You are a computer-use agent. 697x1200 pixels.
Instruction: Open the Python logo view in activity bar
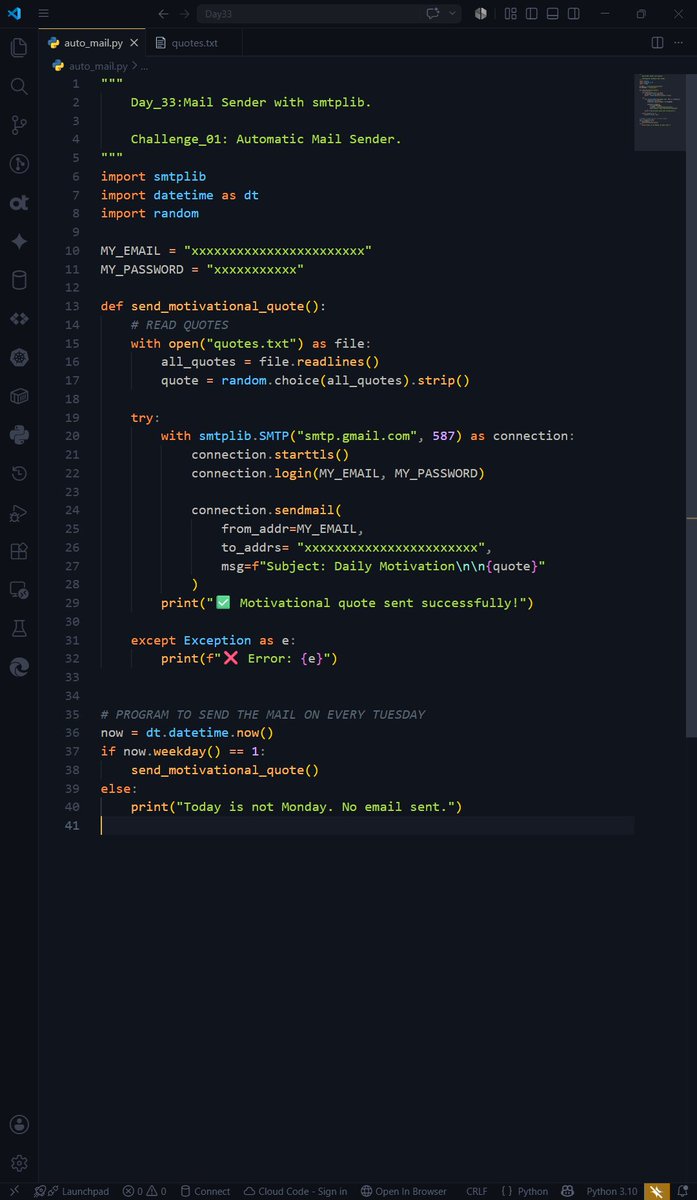click(x=19, y=434)
